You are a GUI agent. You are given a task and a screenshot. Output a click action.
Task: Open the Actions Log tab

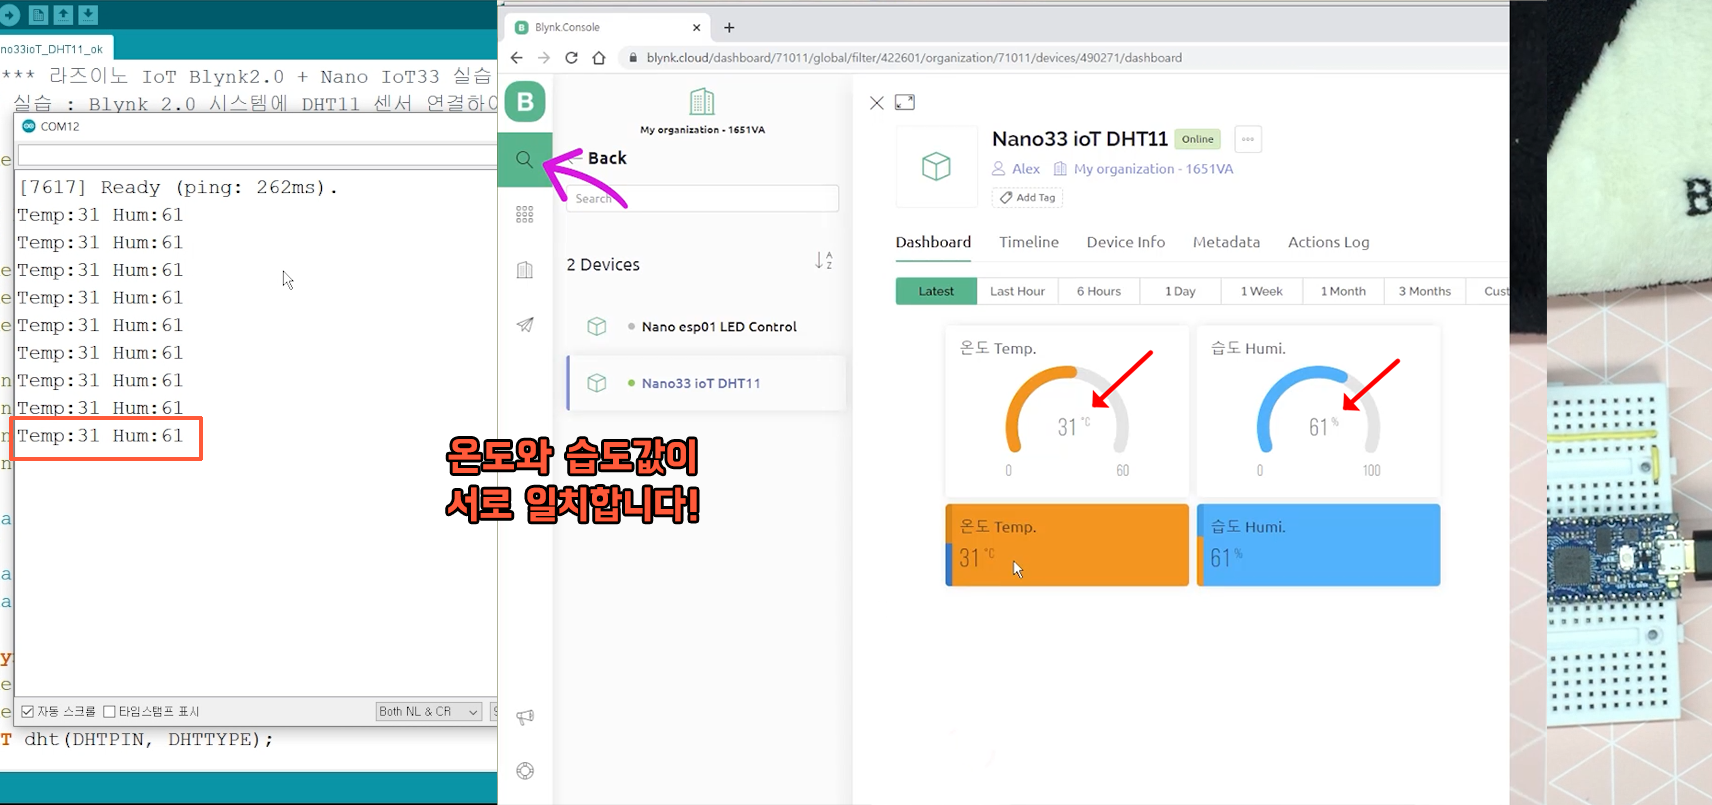pyautogui.click(x=1329, y=242)
